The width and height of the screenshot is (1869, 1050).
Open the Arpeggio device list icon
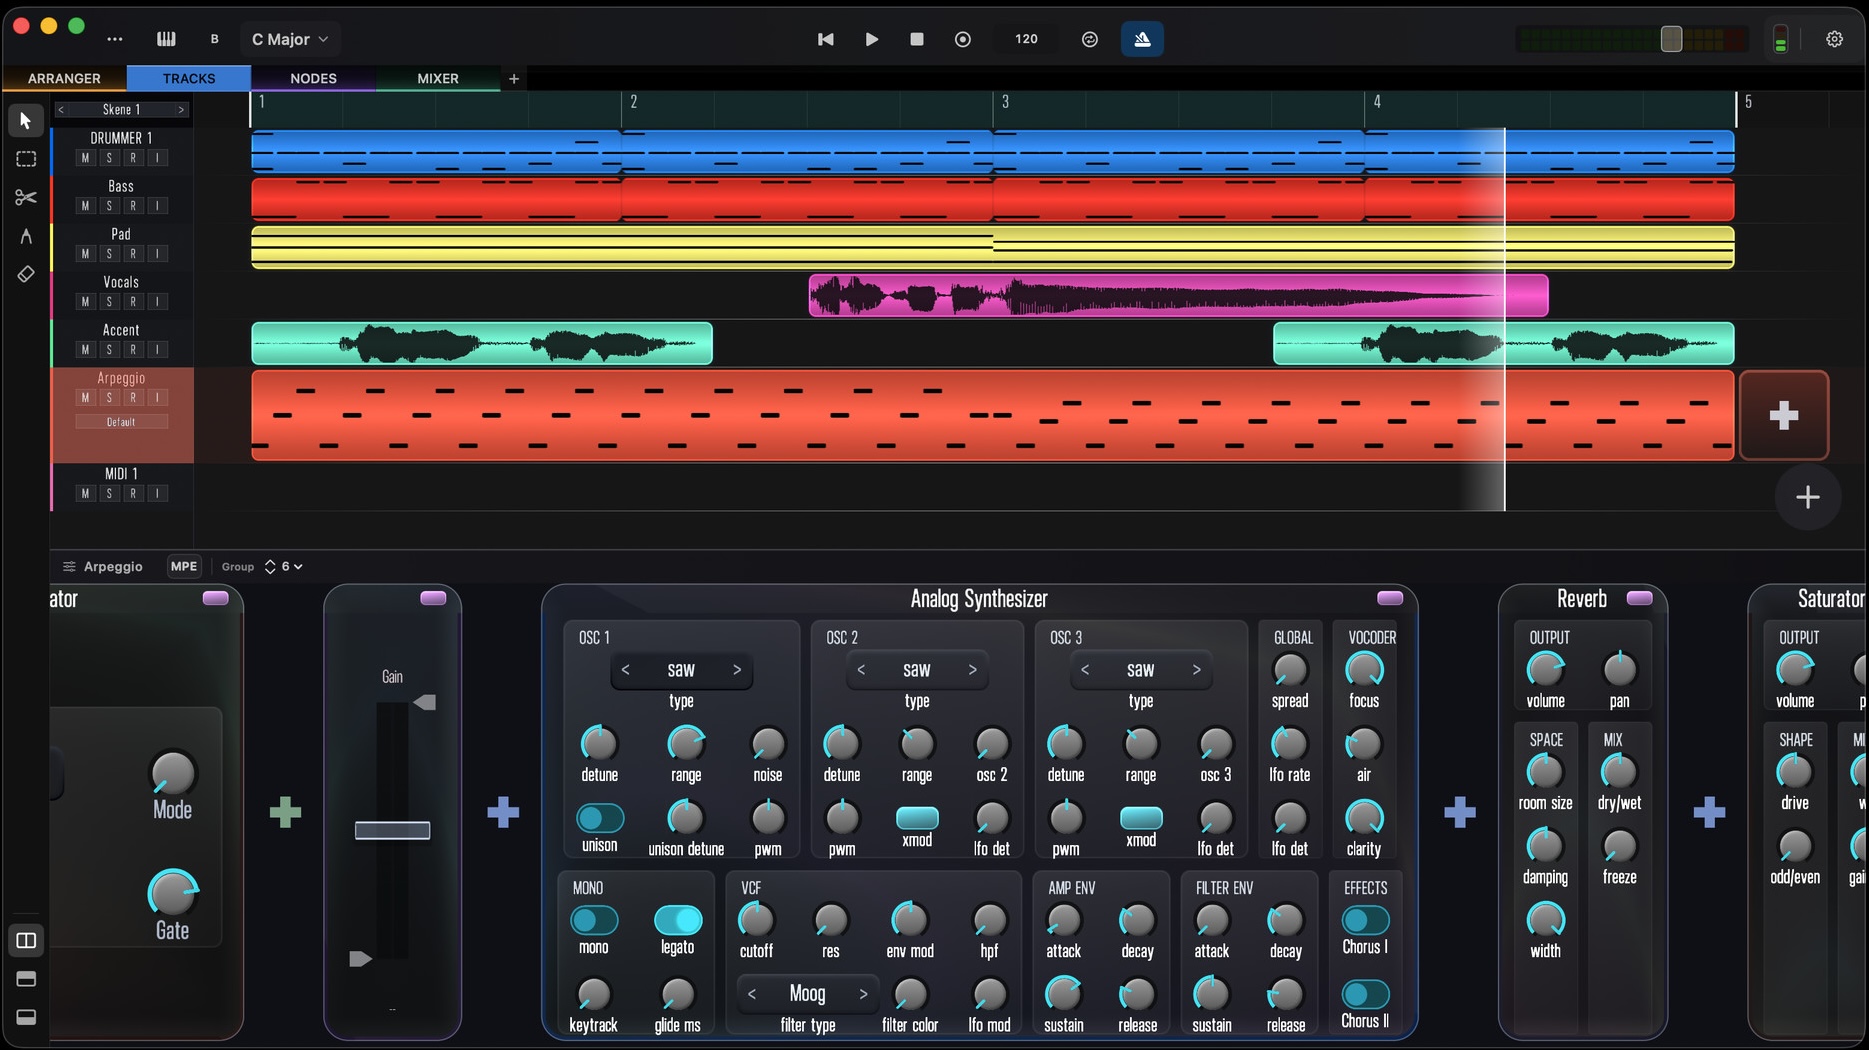(x=69, y=567)
